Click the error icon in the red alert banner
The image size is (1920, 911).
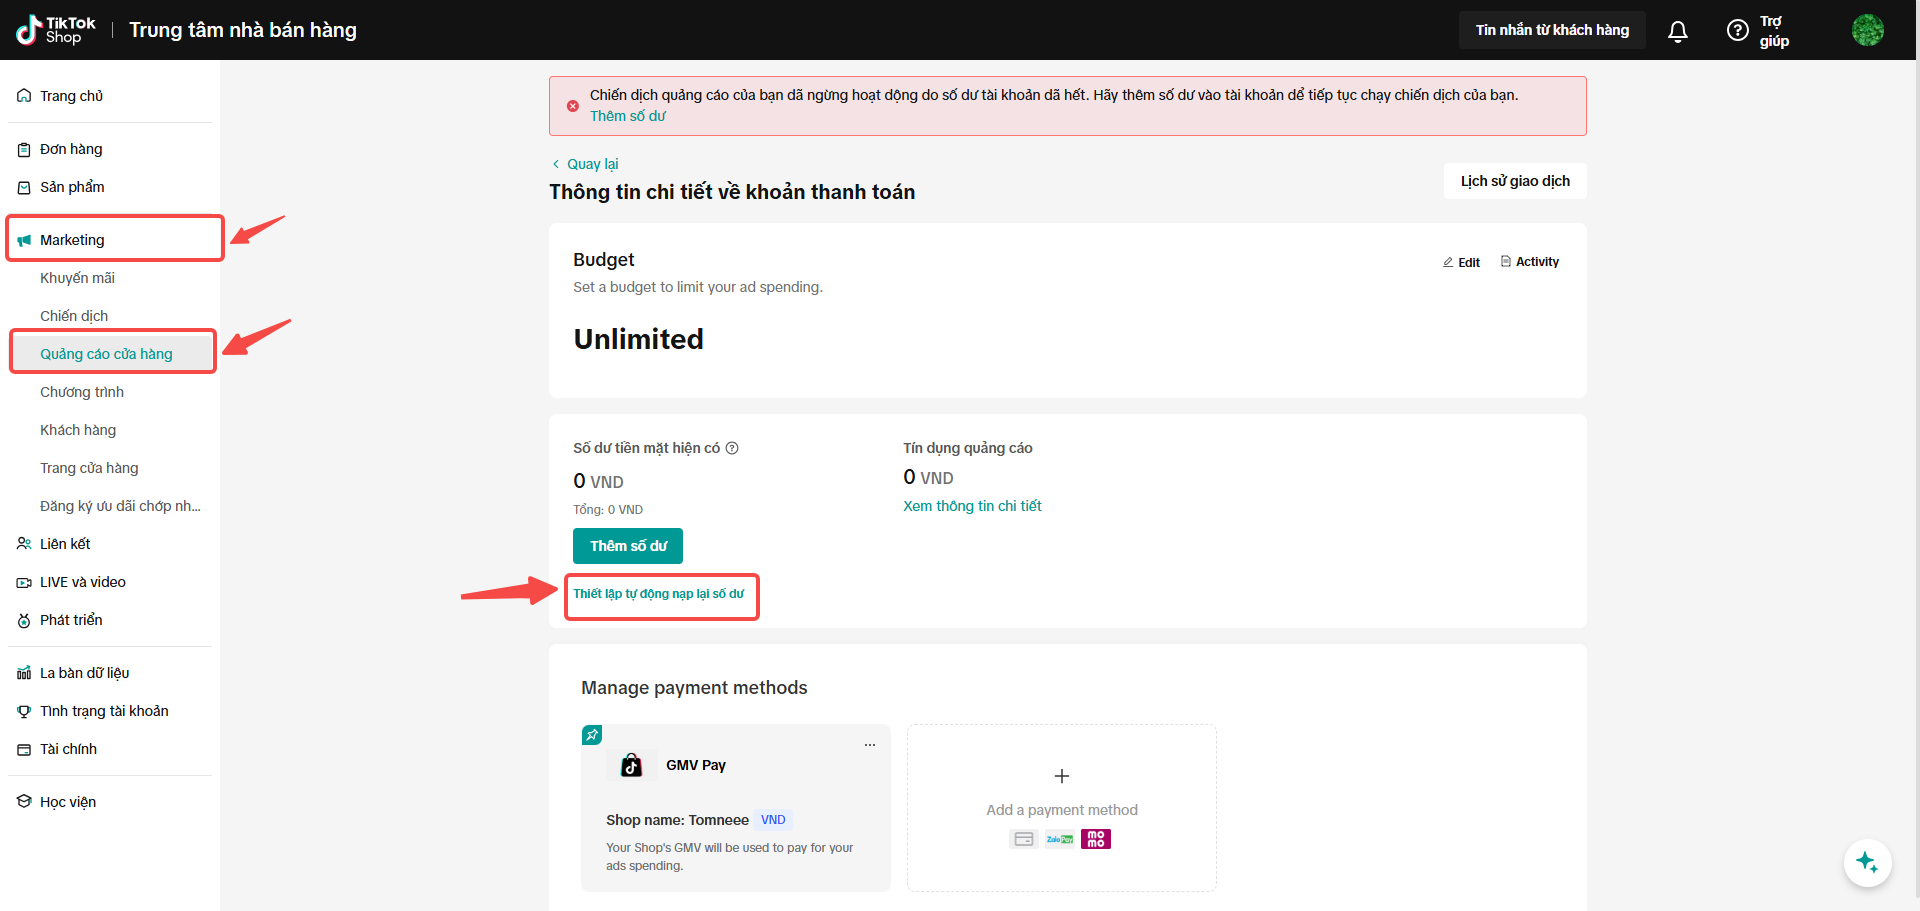pyautogui.click(x=573, y=106)
